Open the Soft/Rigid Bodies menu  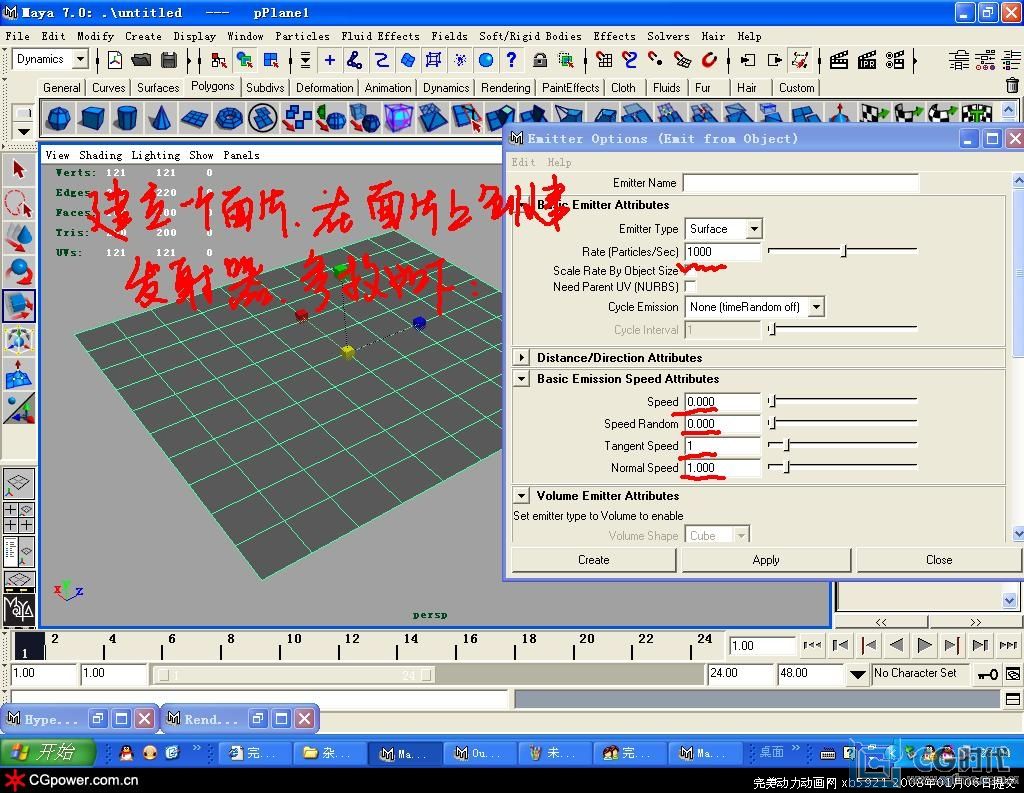[530, 36]
